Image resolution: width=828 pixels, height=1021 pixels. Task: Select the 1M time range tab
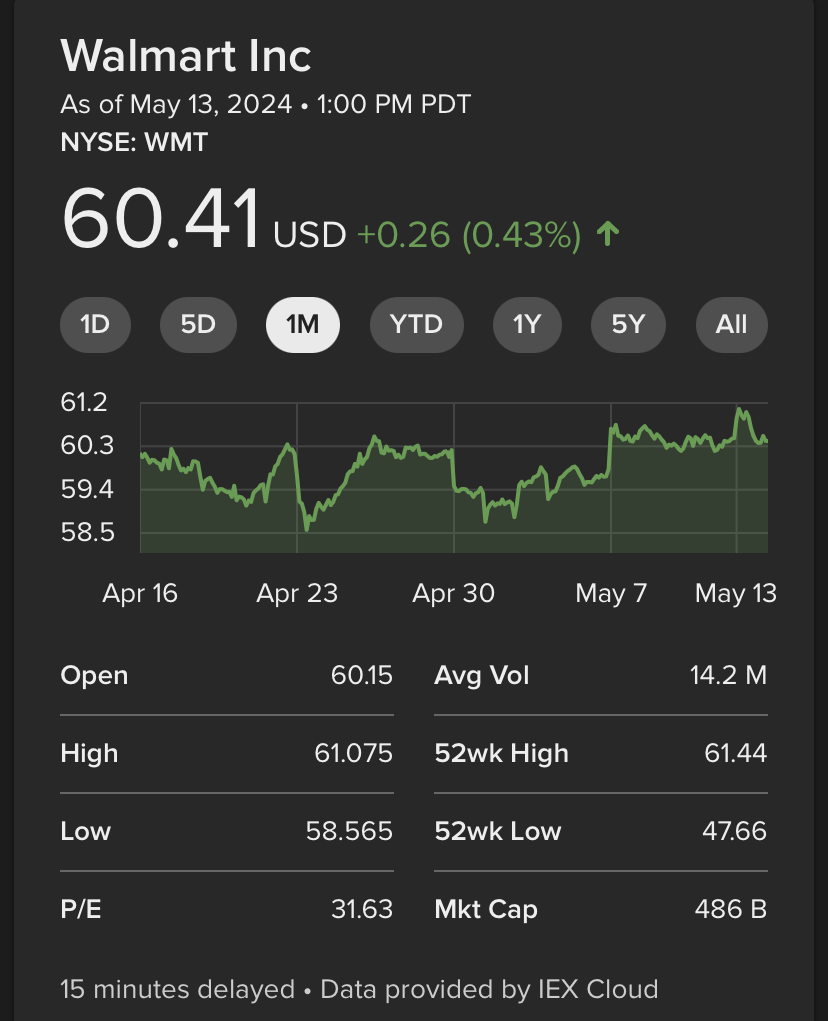[x=303, y=324]
